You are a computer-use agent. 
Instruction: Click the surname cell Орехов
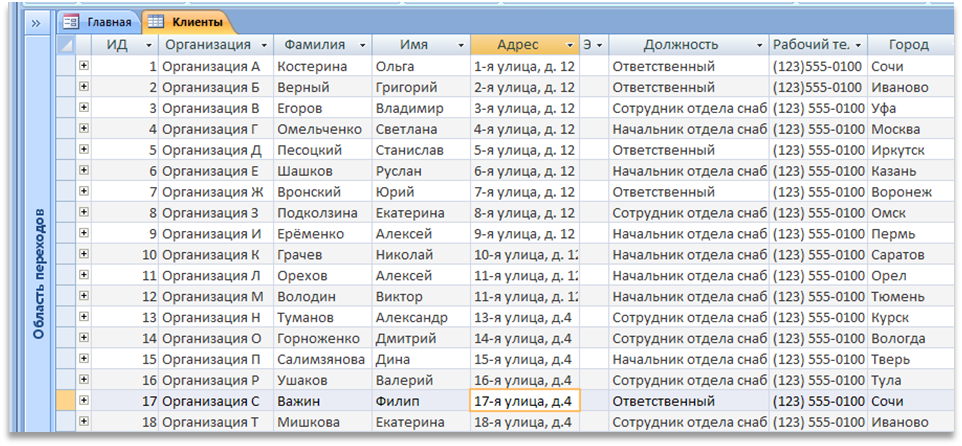coord(323,275)
